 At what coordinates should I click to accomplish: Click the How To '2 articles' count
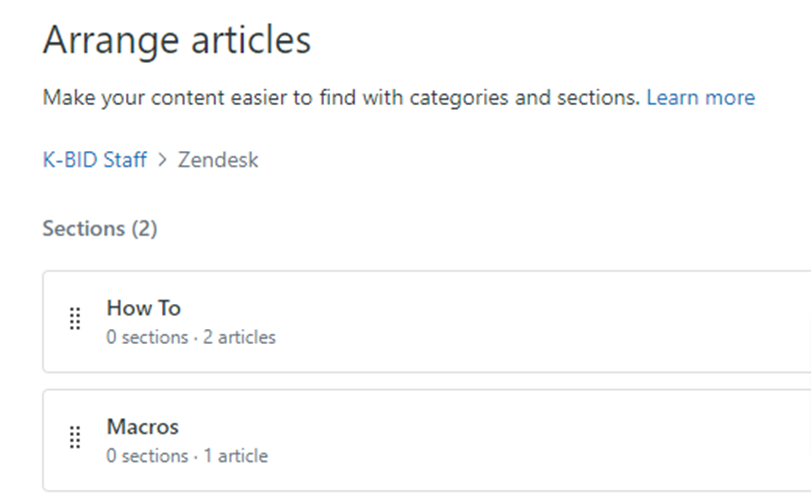[239, 337]
